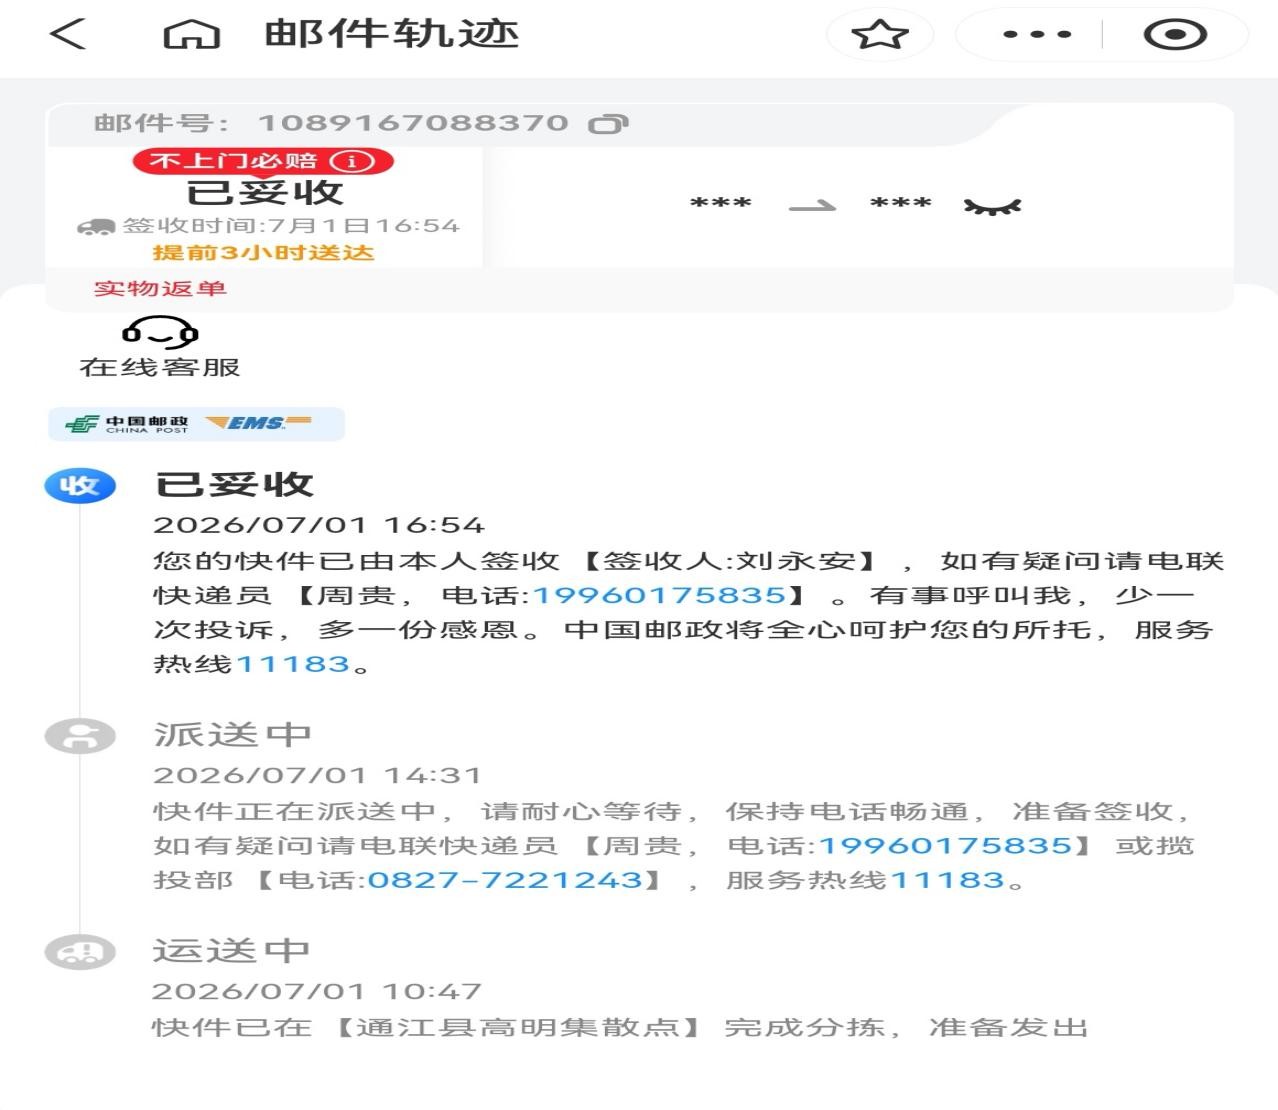Tap the 不上门必赔 red badge
The image size is (1278, 1110).
[x=263, y=161]
